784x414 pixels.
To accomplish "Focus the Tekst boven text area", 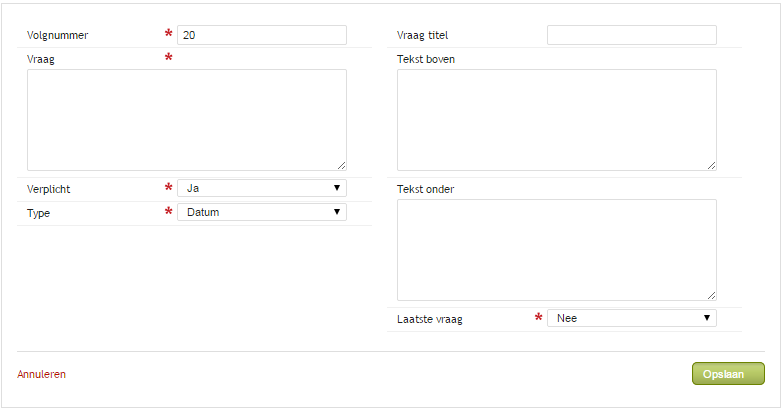I will pos(556,120).
